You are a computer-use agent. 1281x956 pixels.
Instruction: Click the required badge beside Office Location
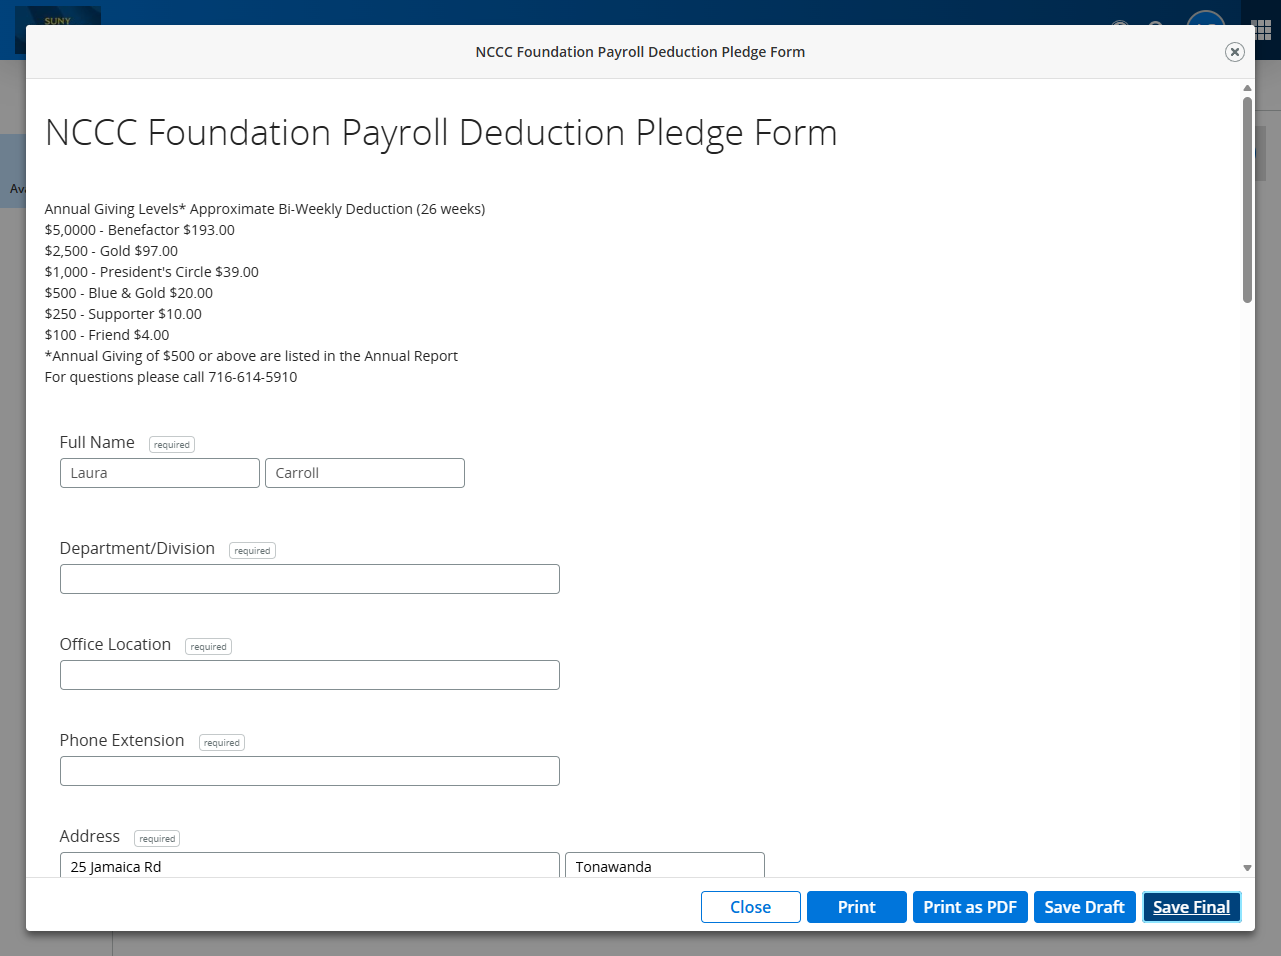[x=208, y=647]
